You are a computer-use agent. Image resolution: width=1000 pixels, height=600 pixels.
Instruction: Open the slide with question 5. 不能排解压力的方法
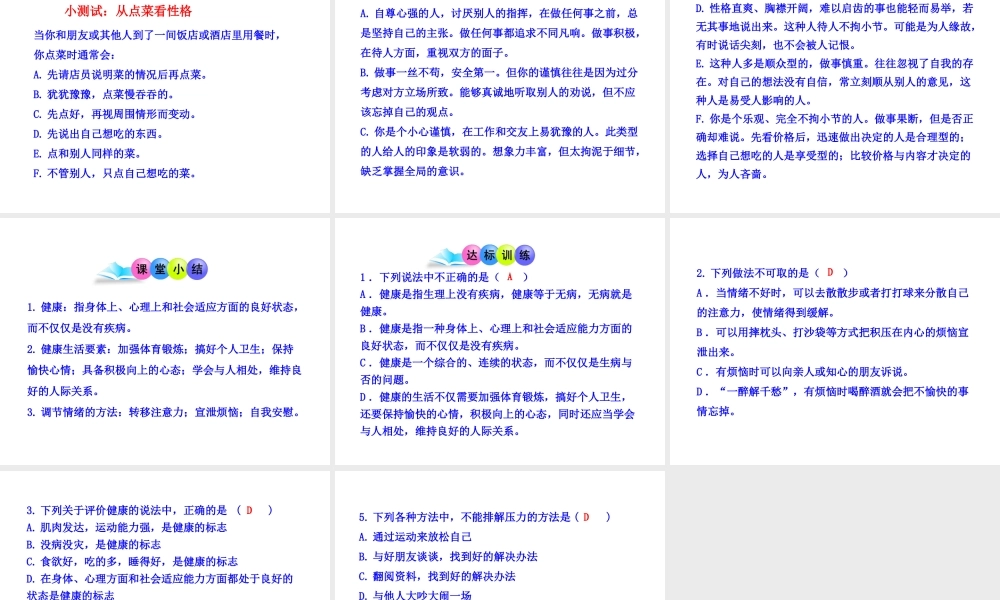[499, 536]
